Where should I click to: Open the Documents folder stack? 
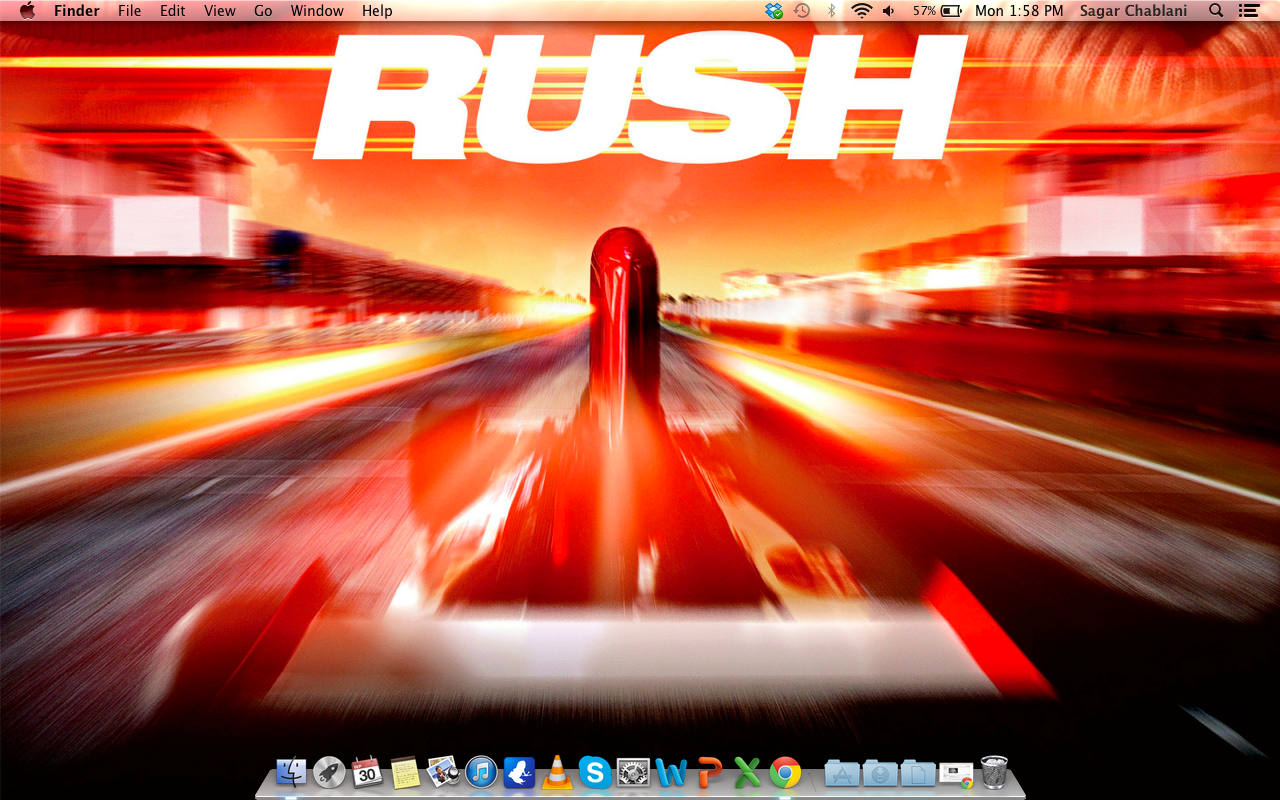(x=918, y=772)
